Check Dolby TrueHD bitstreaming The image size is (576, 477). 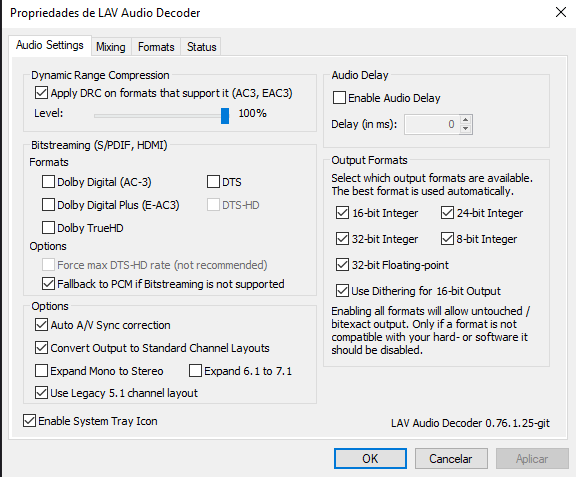48,227
